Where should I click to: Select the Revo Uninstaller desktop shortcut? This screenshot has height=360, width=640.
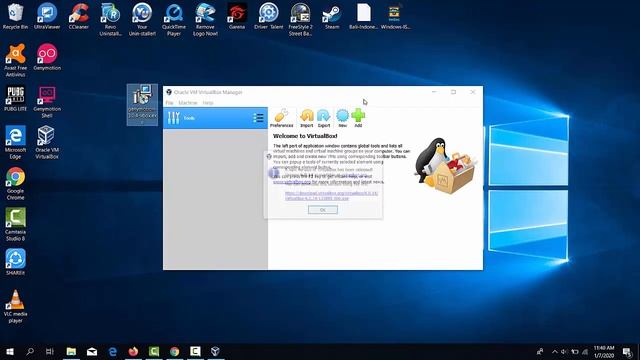pyautogui.click(x=110, y=20)
